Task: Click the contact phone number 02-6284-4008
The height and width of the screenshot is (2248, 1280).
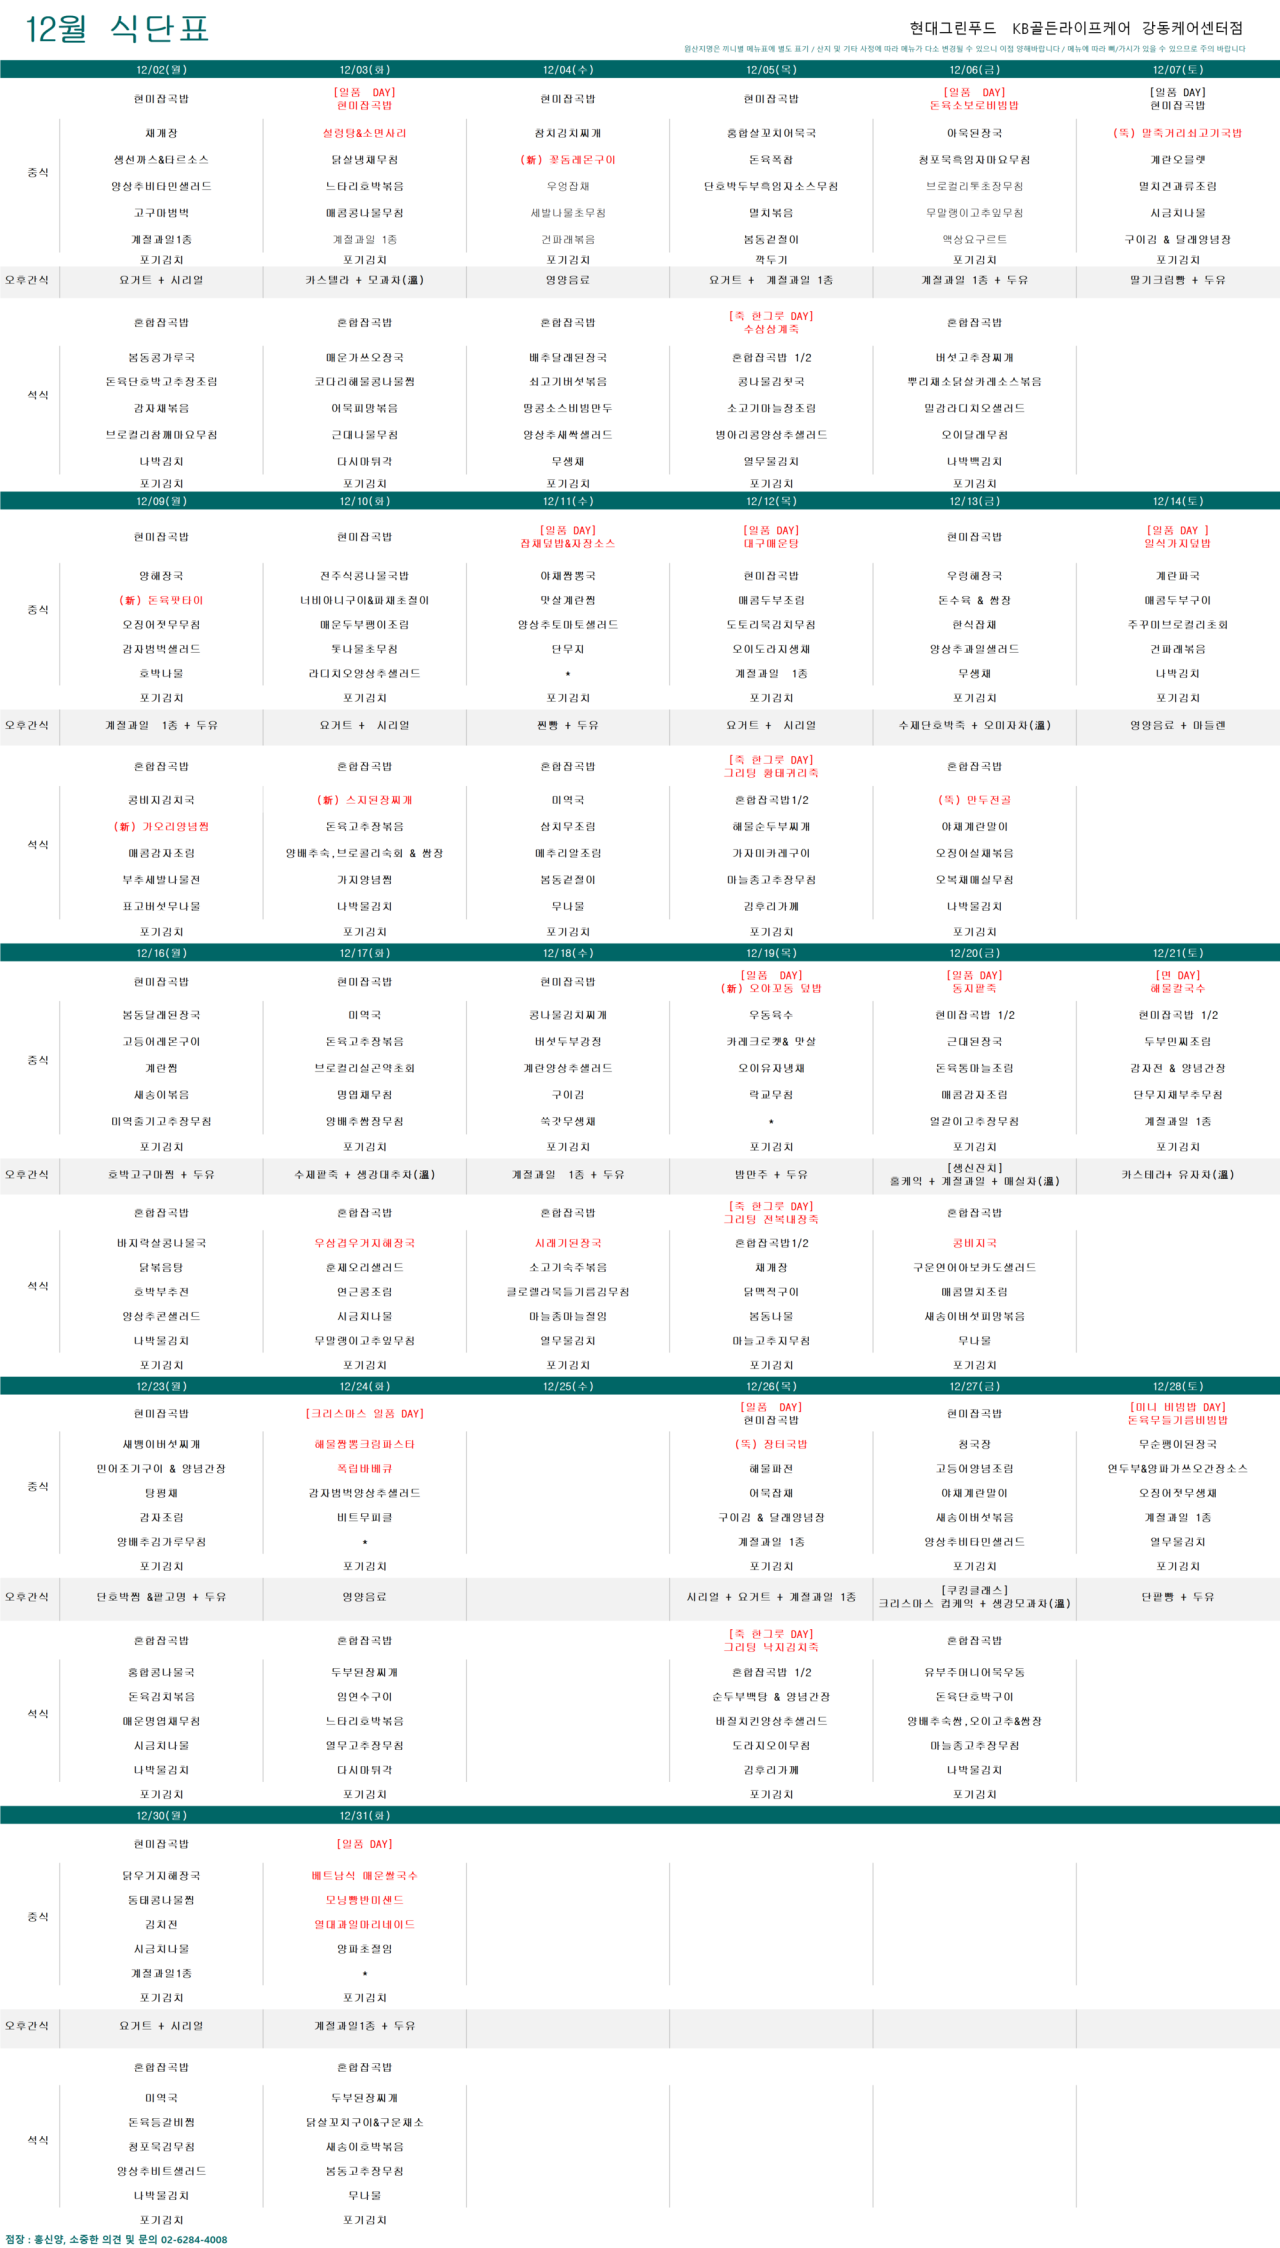Action: [194, 2239]
